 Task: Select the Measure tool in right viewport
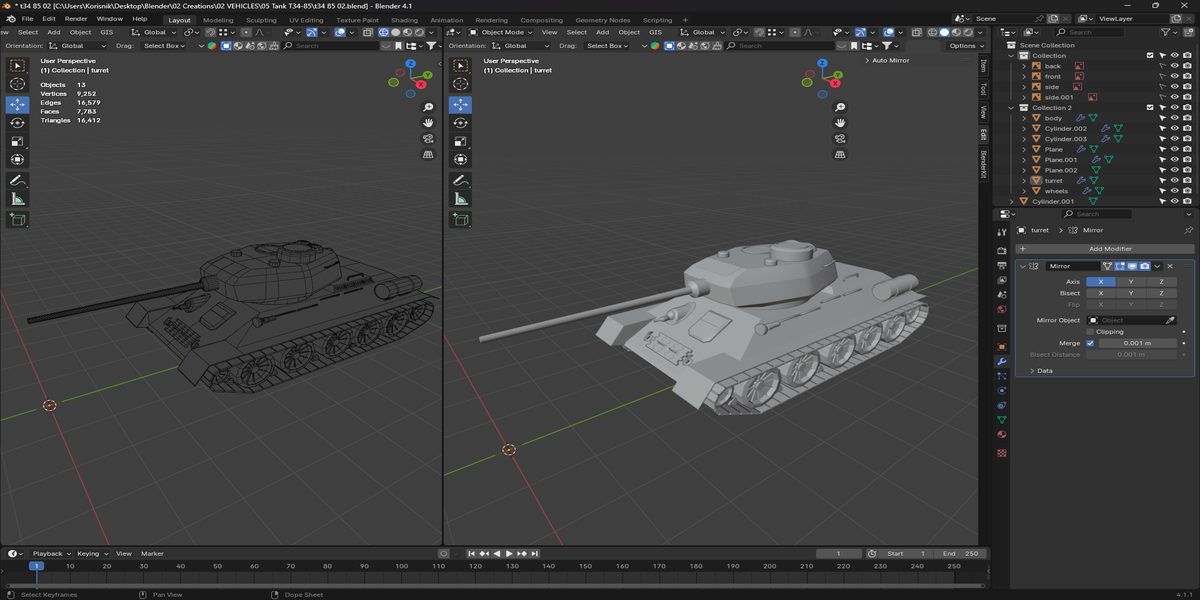coord(461,199)
